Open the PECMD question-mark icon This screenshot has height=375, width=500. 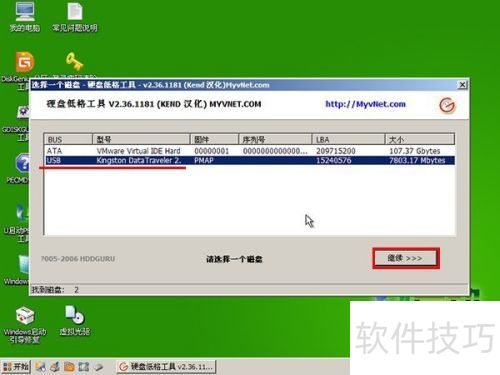pos(23,163)
